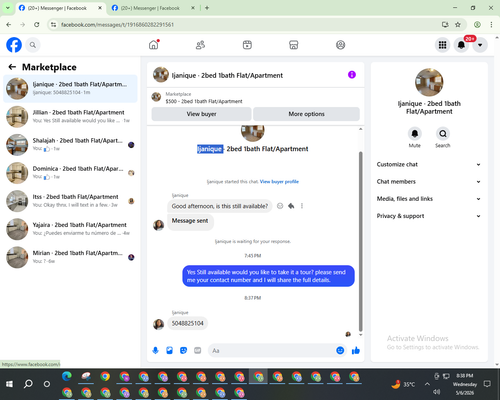Open the Reels/Video icon in top navigation

247,45
